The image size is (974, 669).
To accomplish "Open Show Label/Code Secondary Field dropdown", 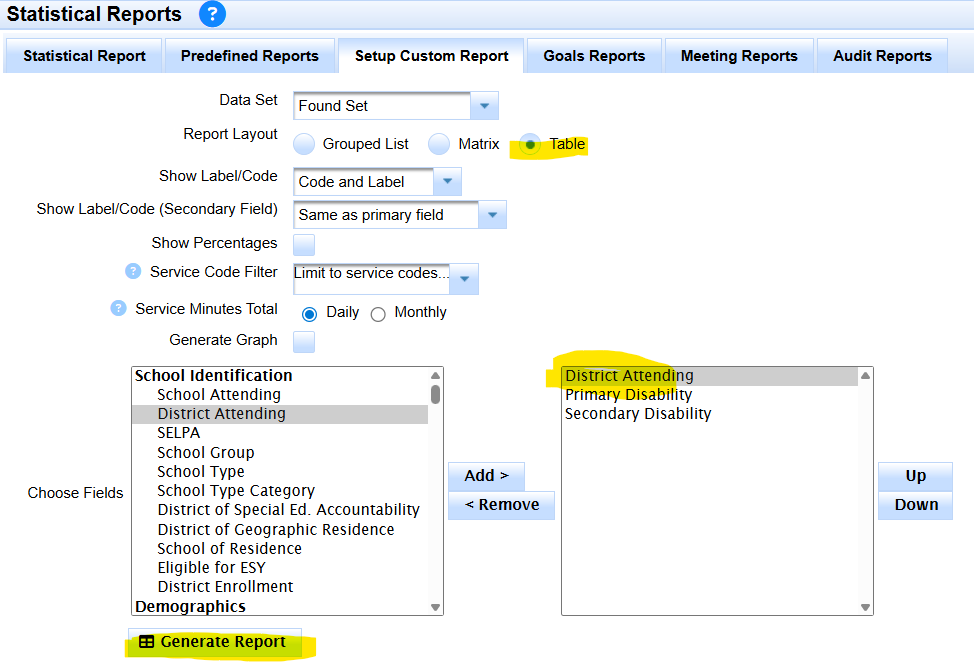I will coord(492,215).
